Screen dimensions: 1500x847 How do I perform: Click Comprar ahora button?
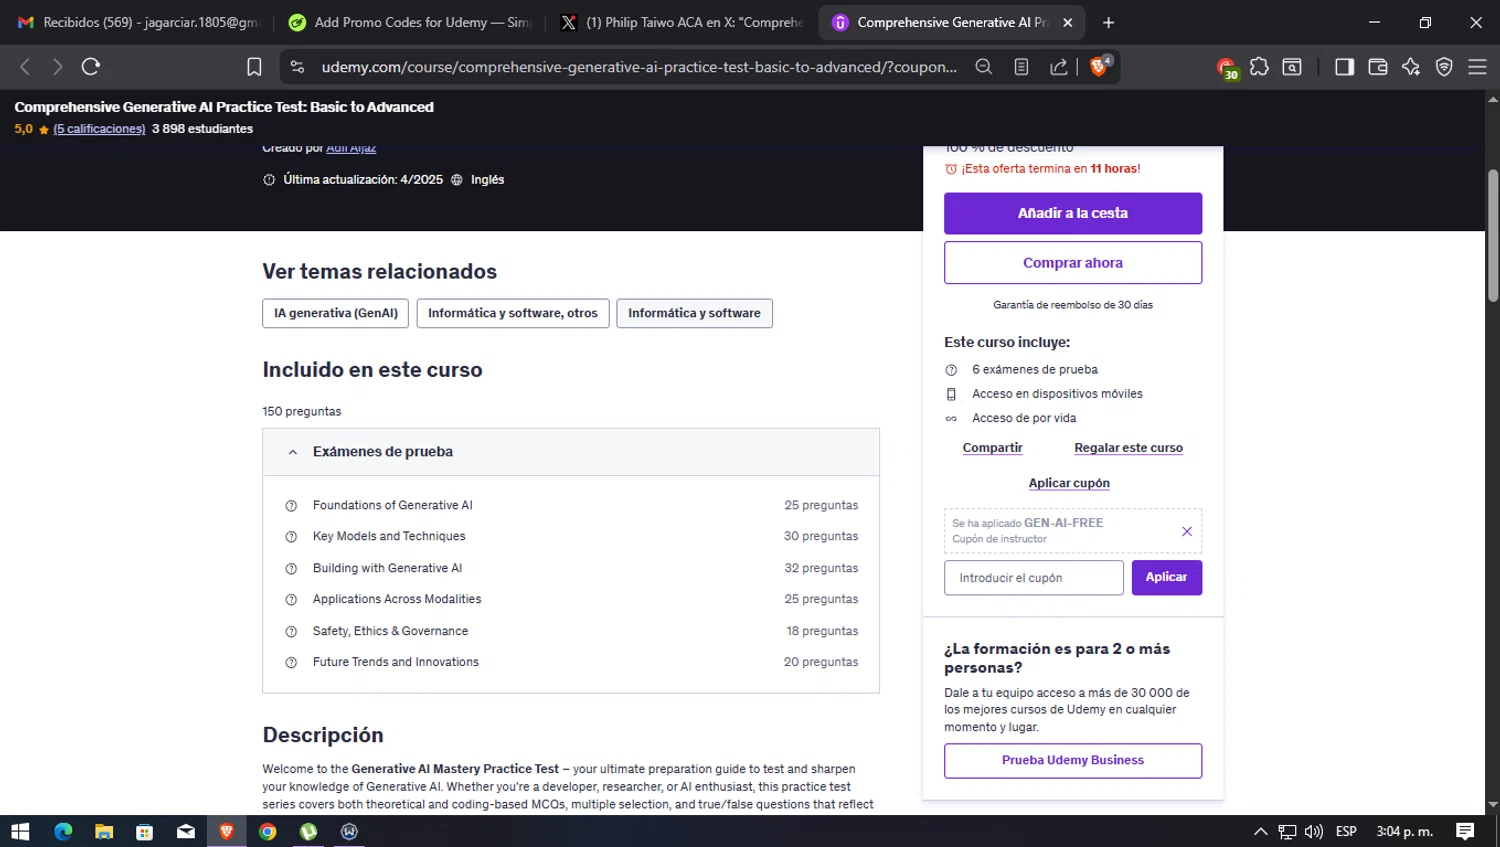[x=1073, y=263]
